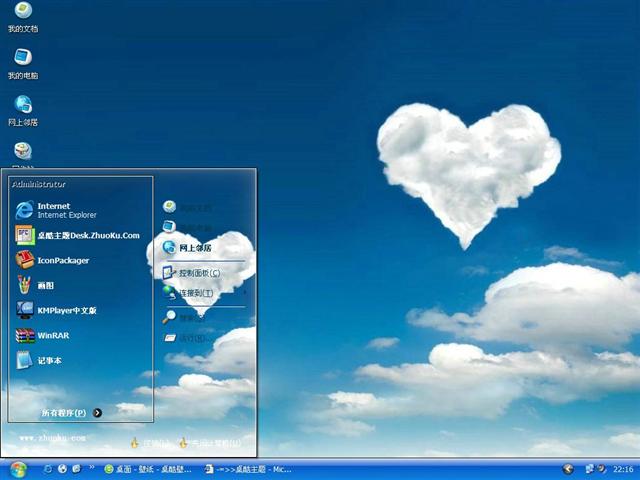
Task: Expand hidden tray icons arrow
Action: coord(568,469)
